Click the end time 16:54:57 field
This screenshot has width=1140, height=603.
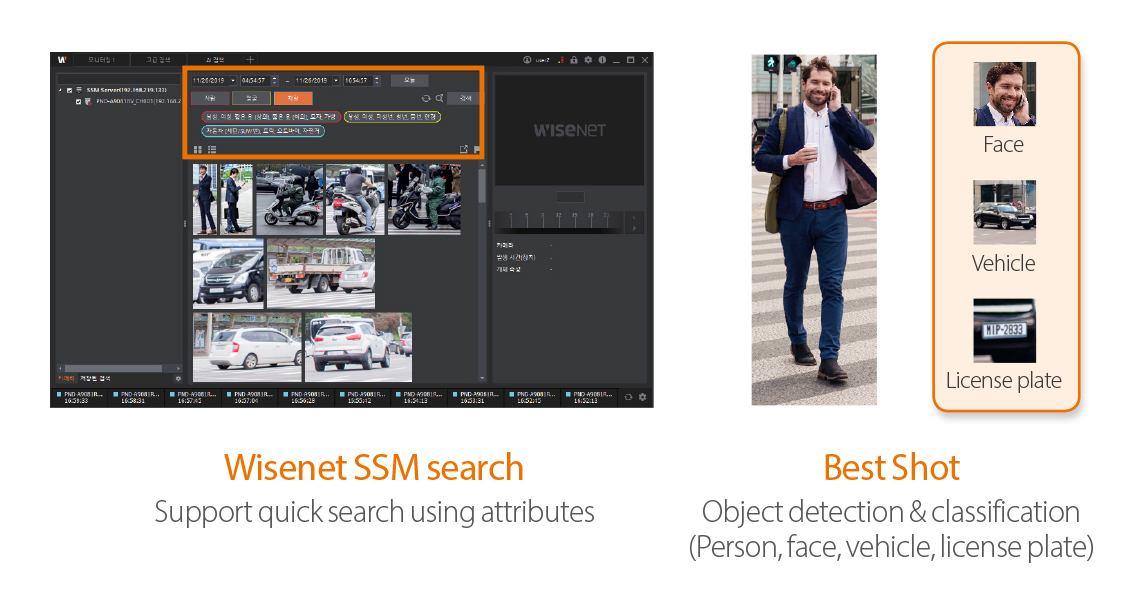click(358, 81)
